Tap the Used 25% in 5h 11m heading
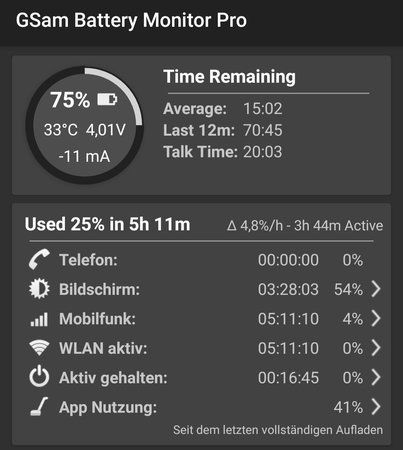 (x=107, y=224)
